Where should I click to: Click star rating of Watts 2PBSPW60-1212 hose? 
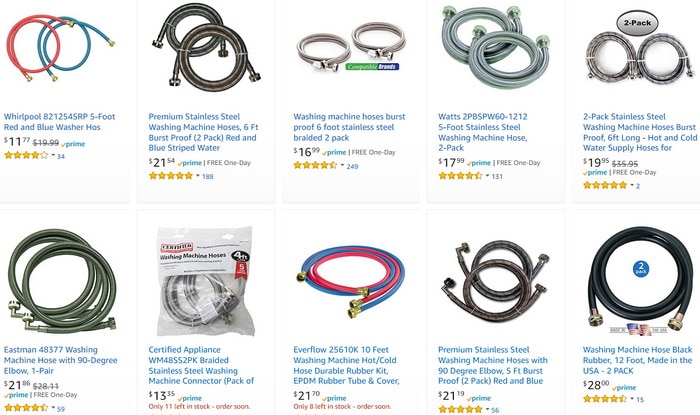pos(460,176)
